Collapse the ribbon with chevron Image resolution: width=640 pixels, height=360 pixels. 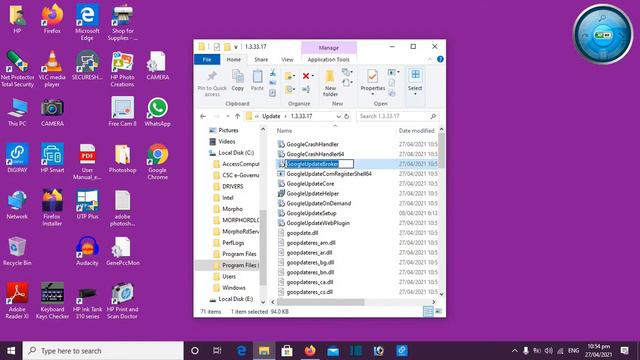(x=430, y=59)
